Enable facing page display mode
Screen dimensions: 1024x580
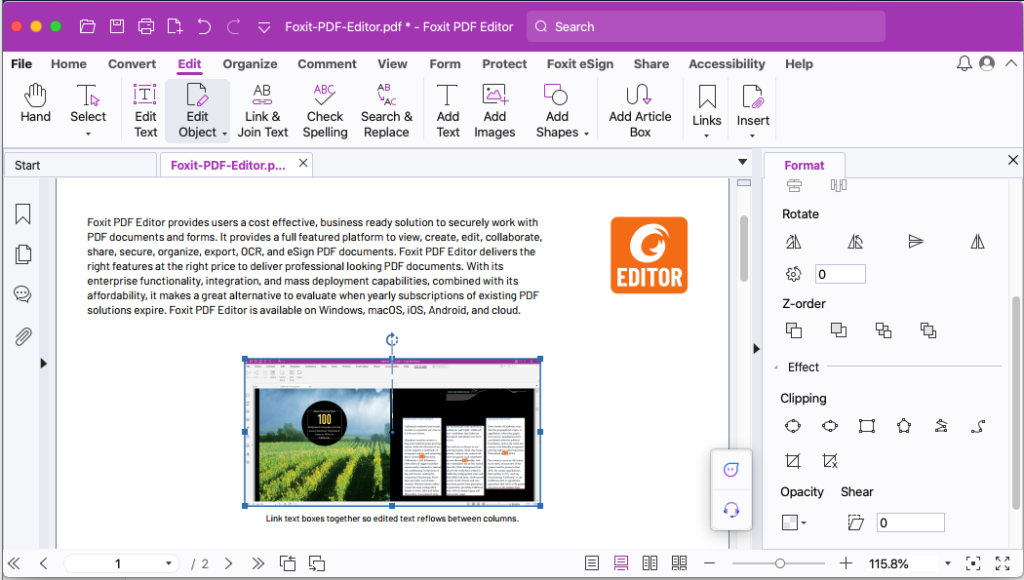650,563
